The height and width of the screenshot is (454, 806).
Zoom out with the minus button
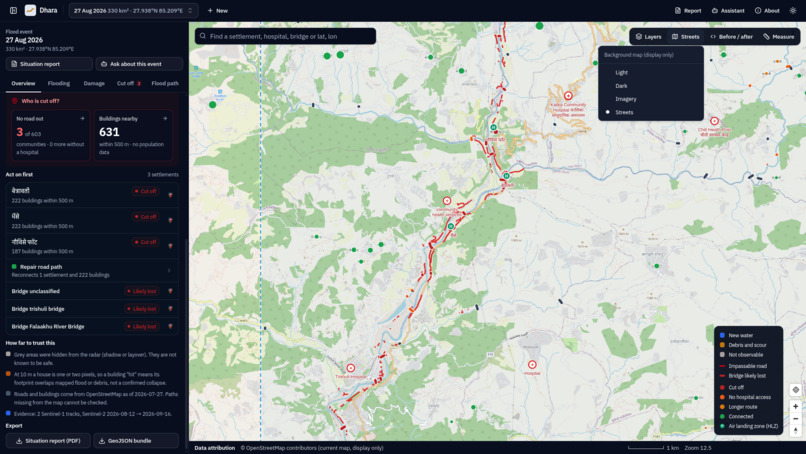click(x=795, y=419)
